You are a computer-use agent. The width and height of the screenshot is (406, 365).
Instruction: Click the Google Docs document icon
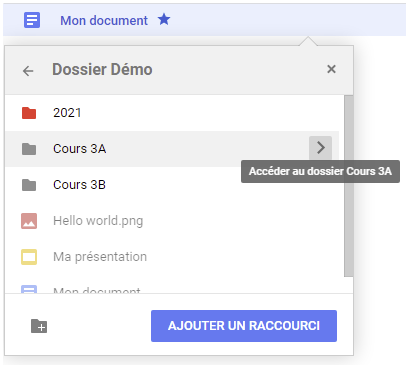point(32,20)
